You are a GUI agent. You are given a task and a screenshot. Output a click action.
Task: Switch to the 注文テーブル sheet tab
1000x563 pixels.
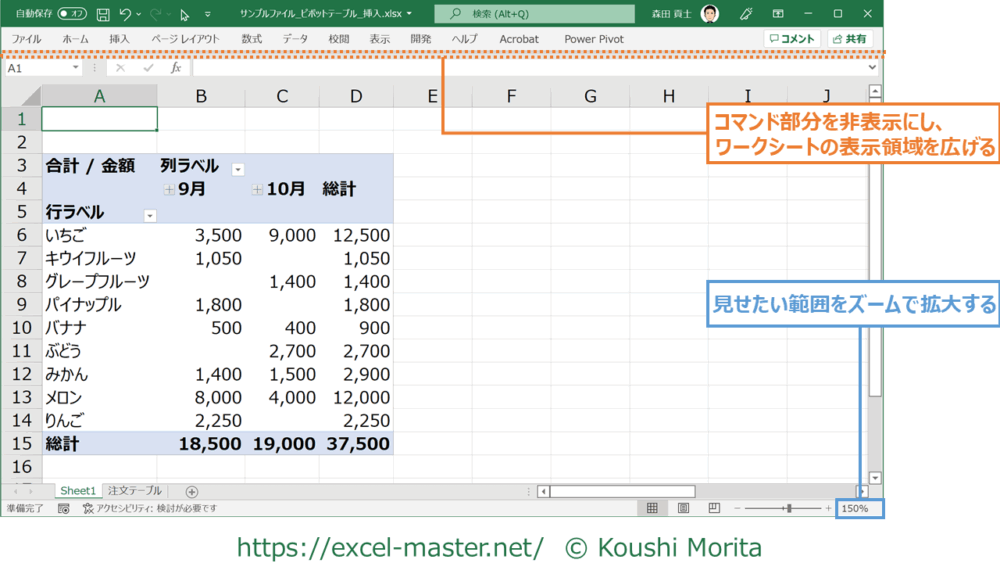coord(134,491)
